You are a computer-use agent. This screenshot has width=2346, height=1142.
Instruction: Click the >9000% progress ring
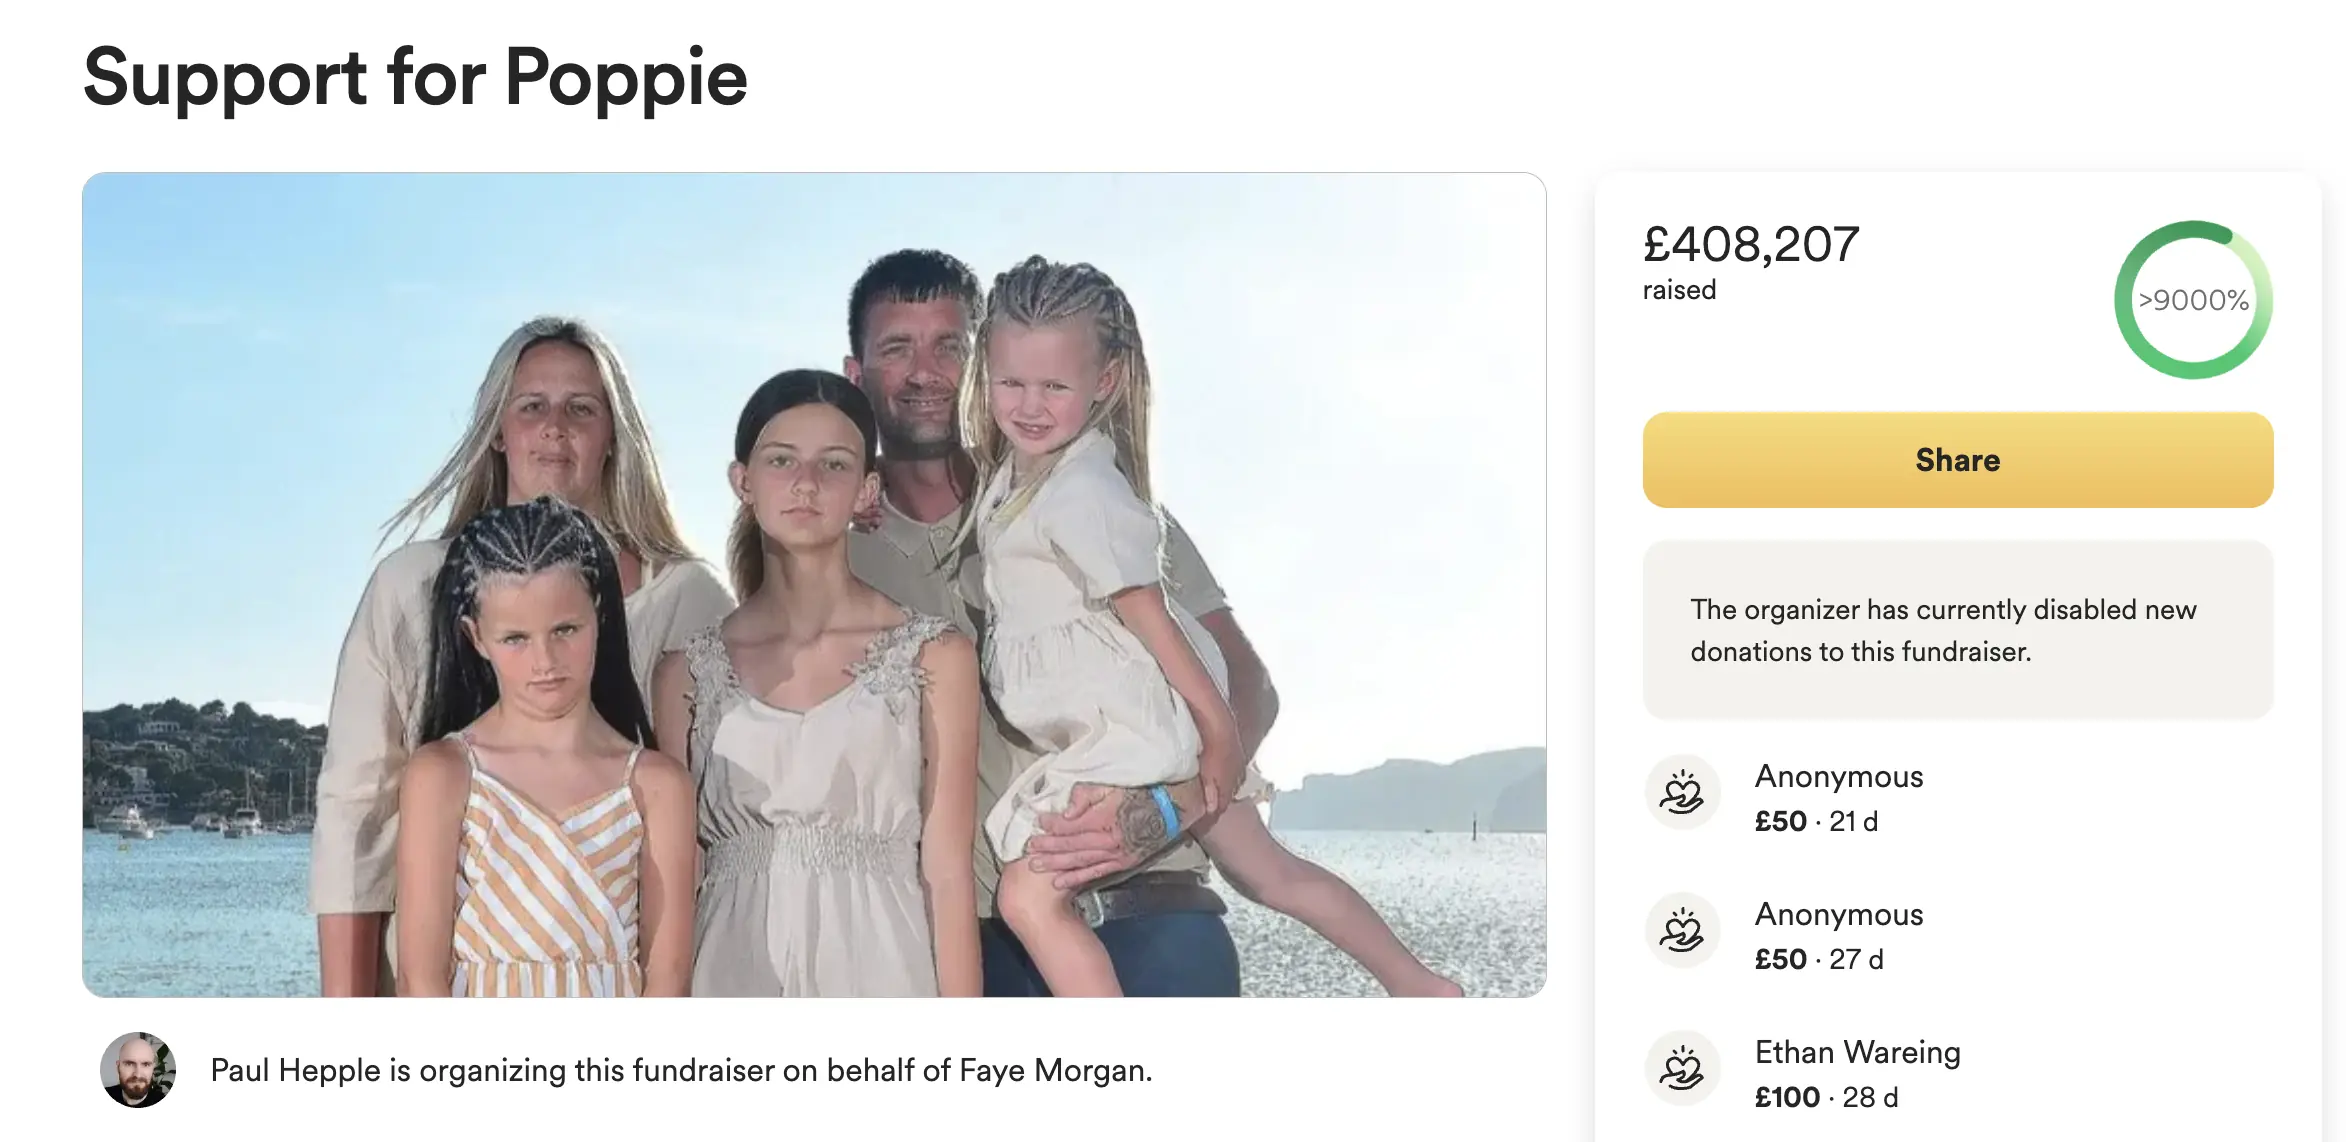coord(2192,300)
